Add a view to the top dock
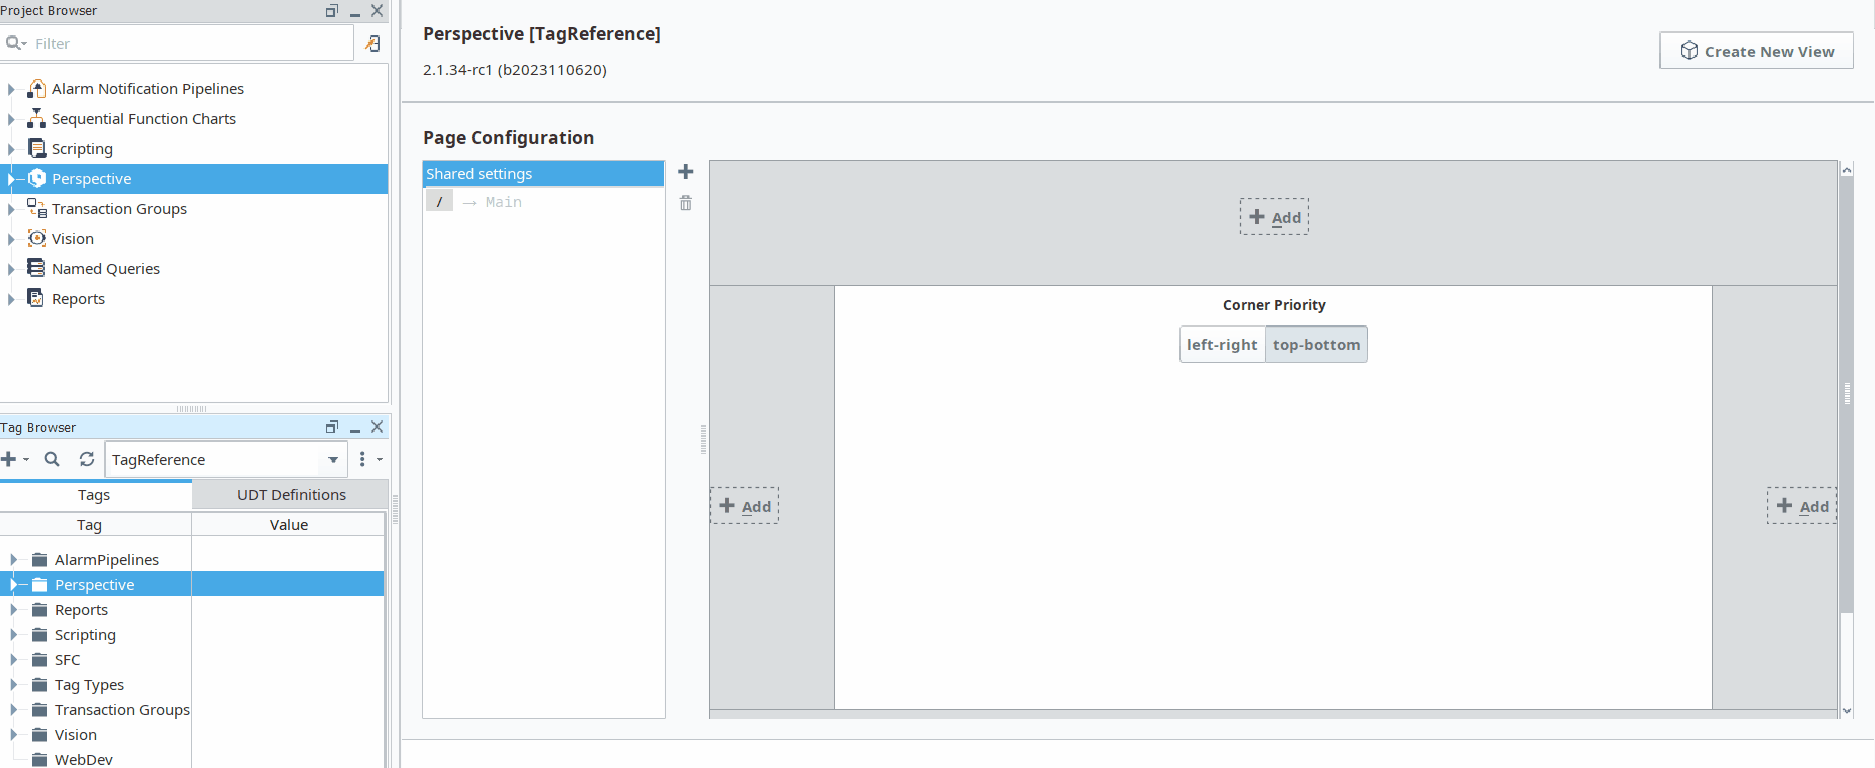 [1274, 217]
